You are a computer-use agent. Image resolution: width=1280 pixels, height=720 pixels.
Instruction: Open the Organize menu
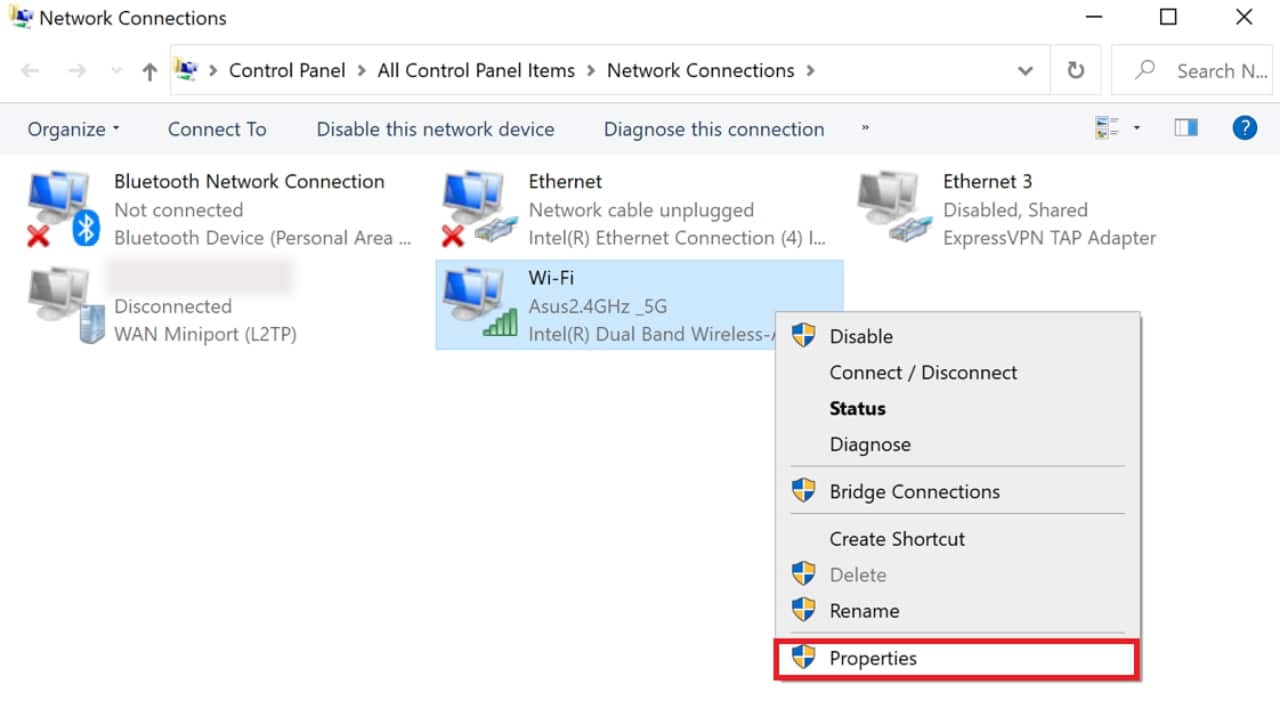(x=73, y=129)
